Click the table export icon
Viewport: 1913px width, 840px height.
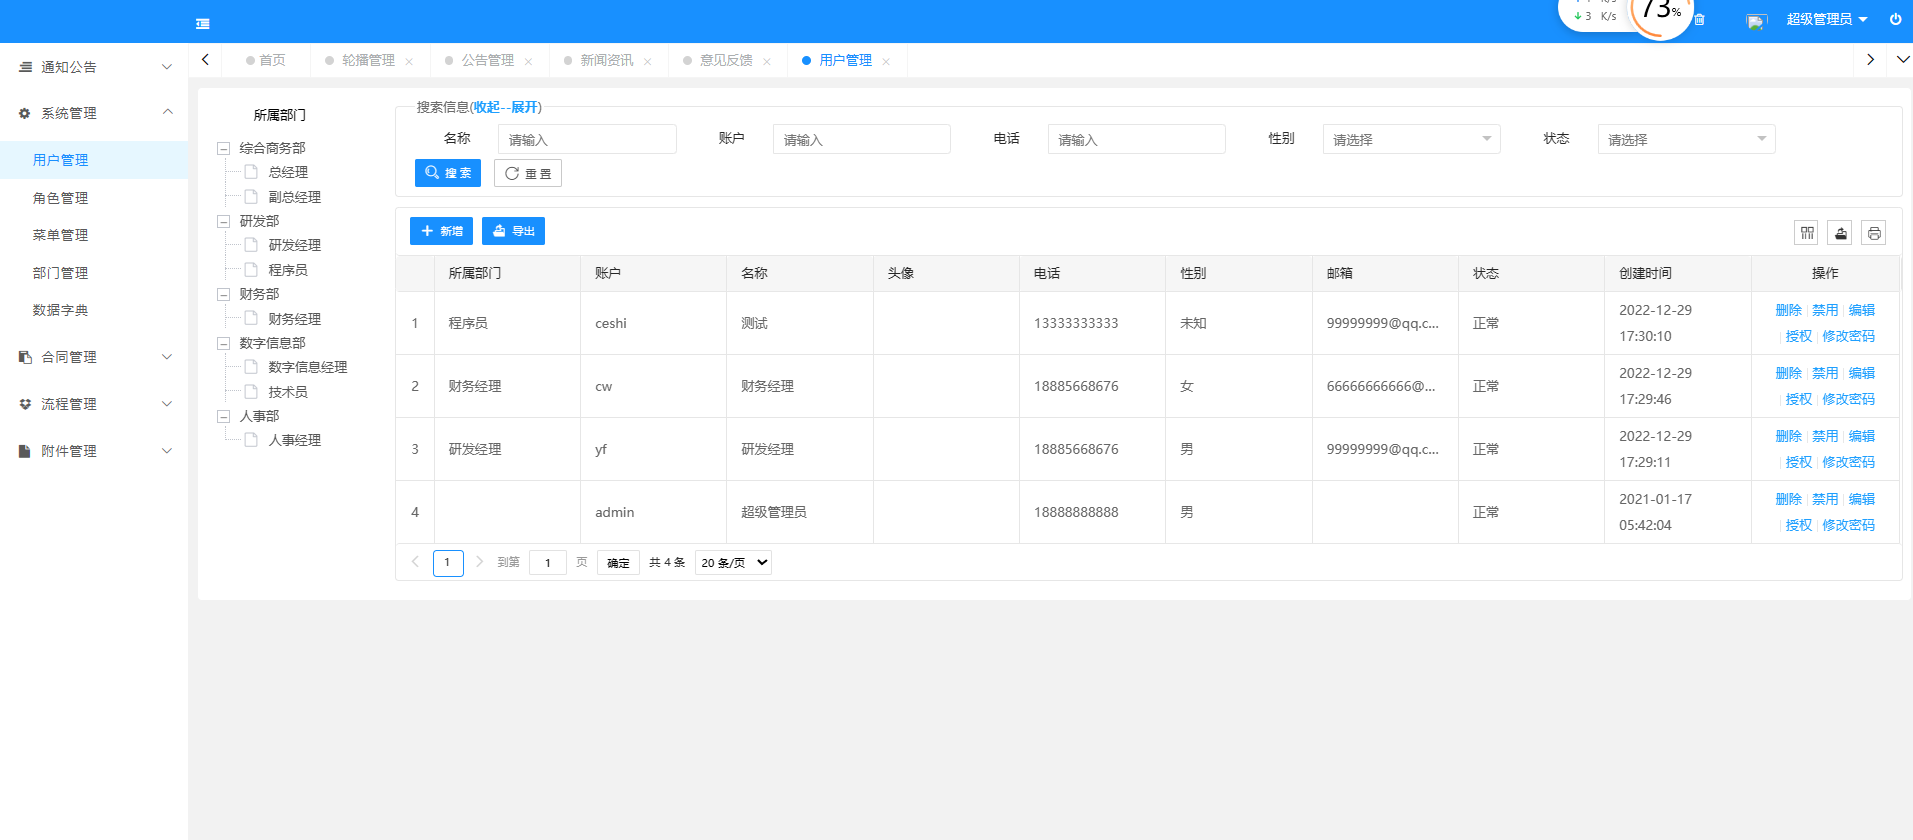click(1840, 233)
